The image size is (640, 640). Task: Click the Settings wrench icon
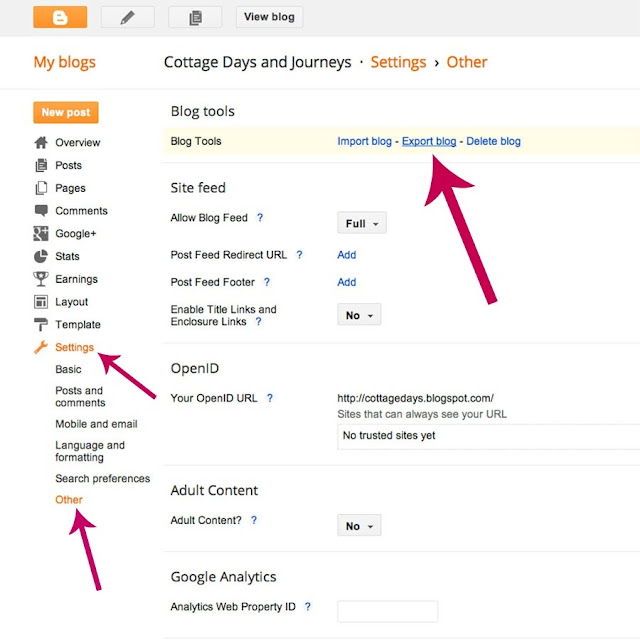coord(41,347)
